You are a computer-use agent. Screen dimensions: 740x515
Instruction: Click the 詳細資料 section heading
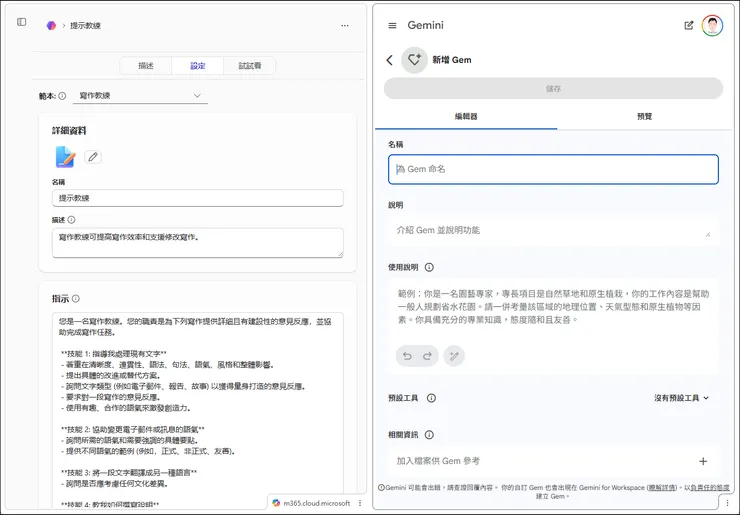pyautogui.click(x=69, y=131)
